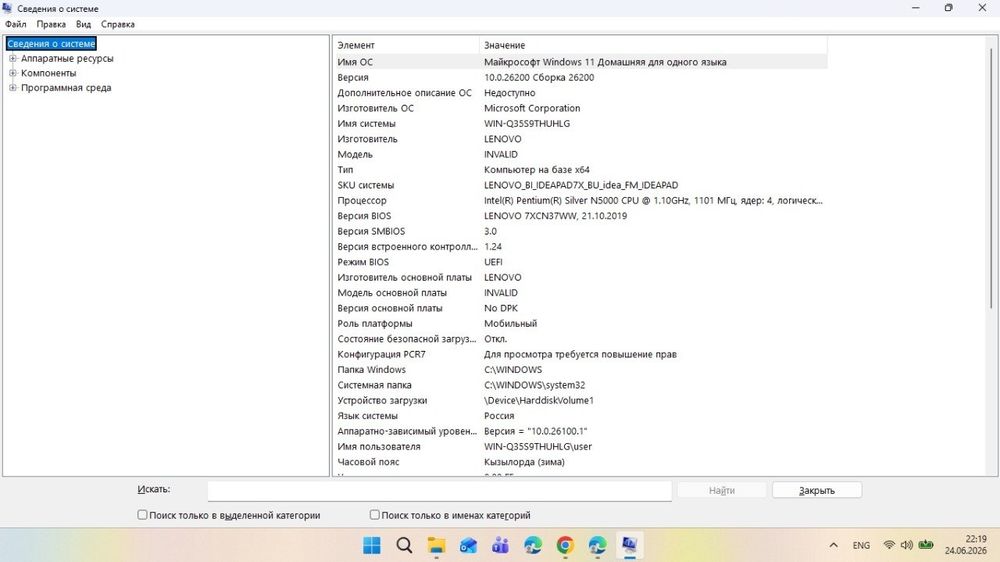Sort by the Значение column header
The height and width of the screenshot is (562, 1000).
653,45
